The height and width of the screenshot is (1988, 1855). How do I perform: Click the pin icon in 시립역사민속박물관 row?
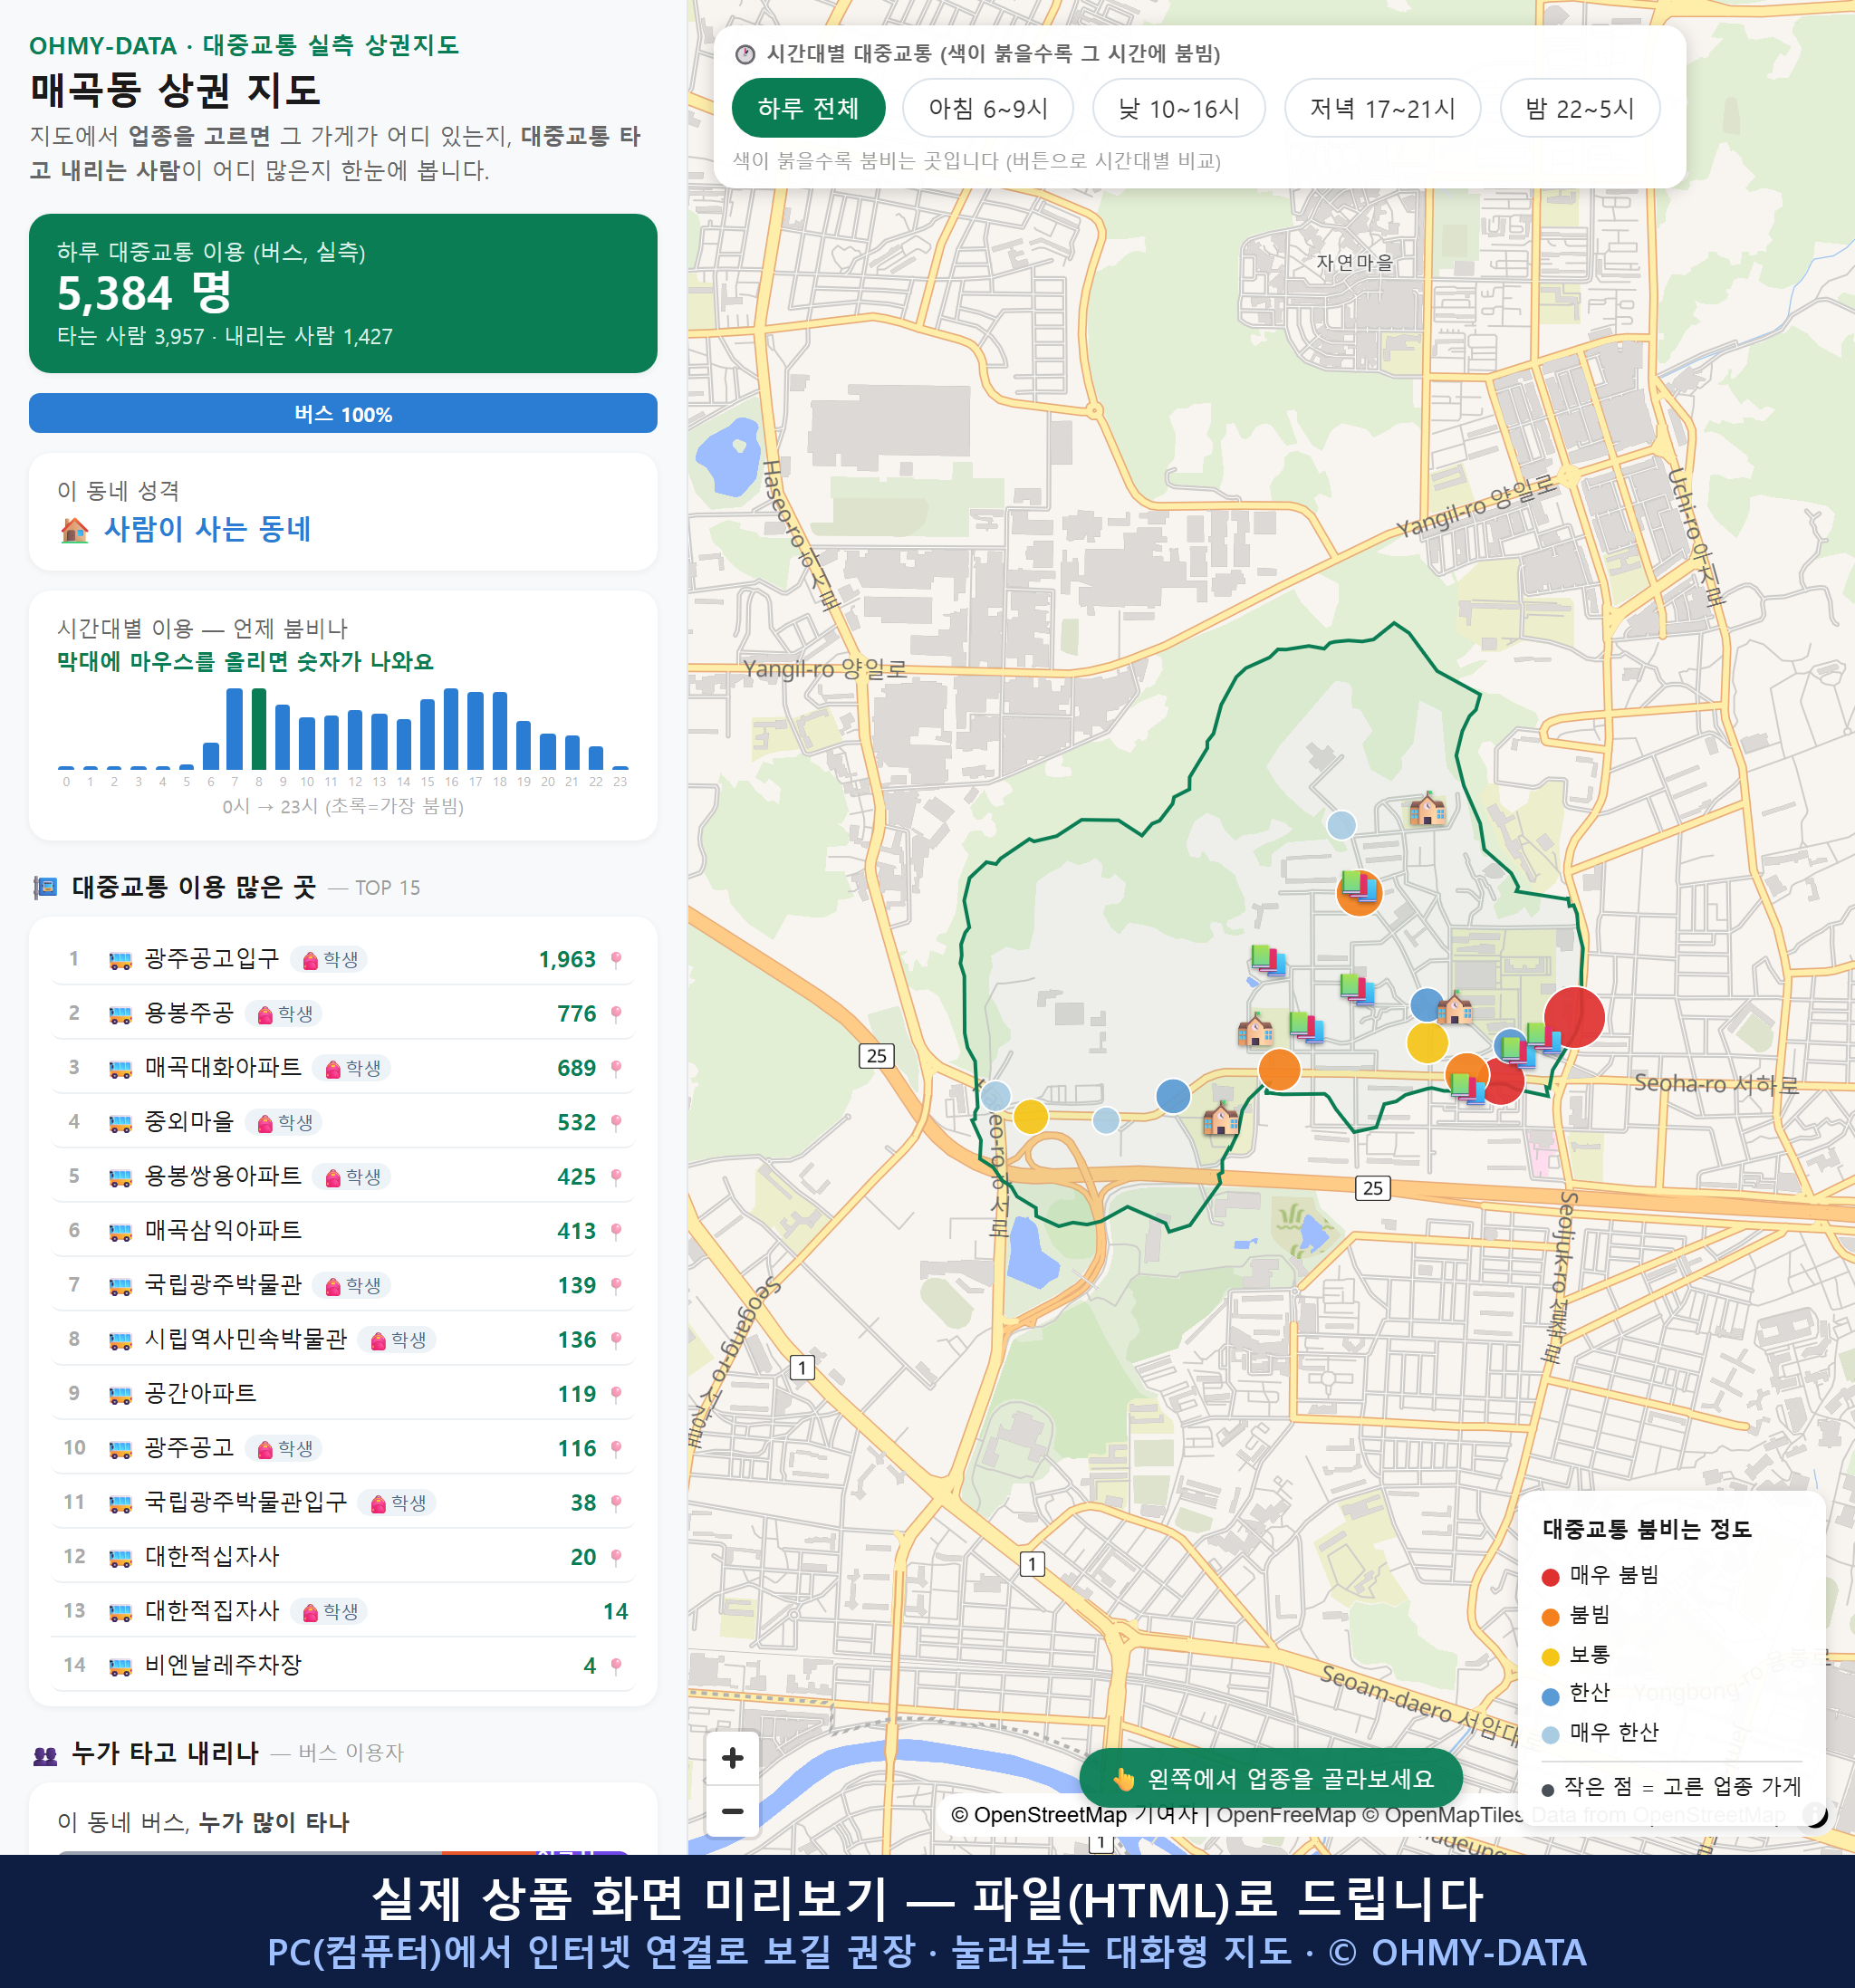pos(616,1340)
